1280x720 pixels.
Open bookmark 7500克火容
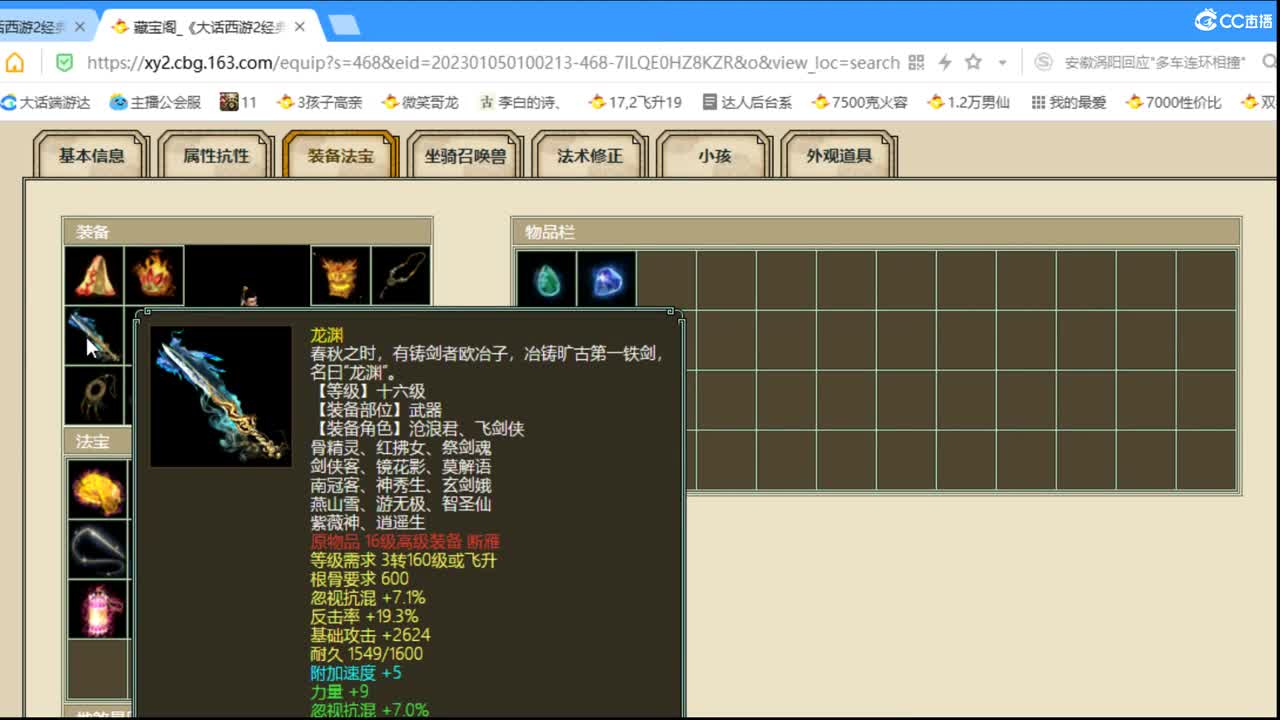[860, 102]
